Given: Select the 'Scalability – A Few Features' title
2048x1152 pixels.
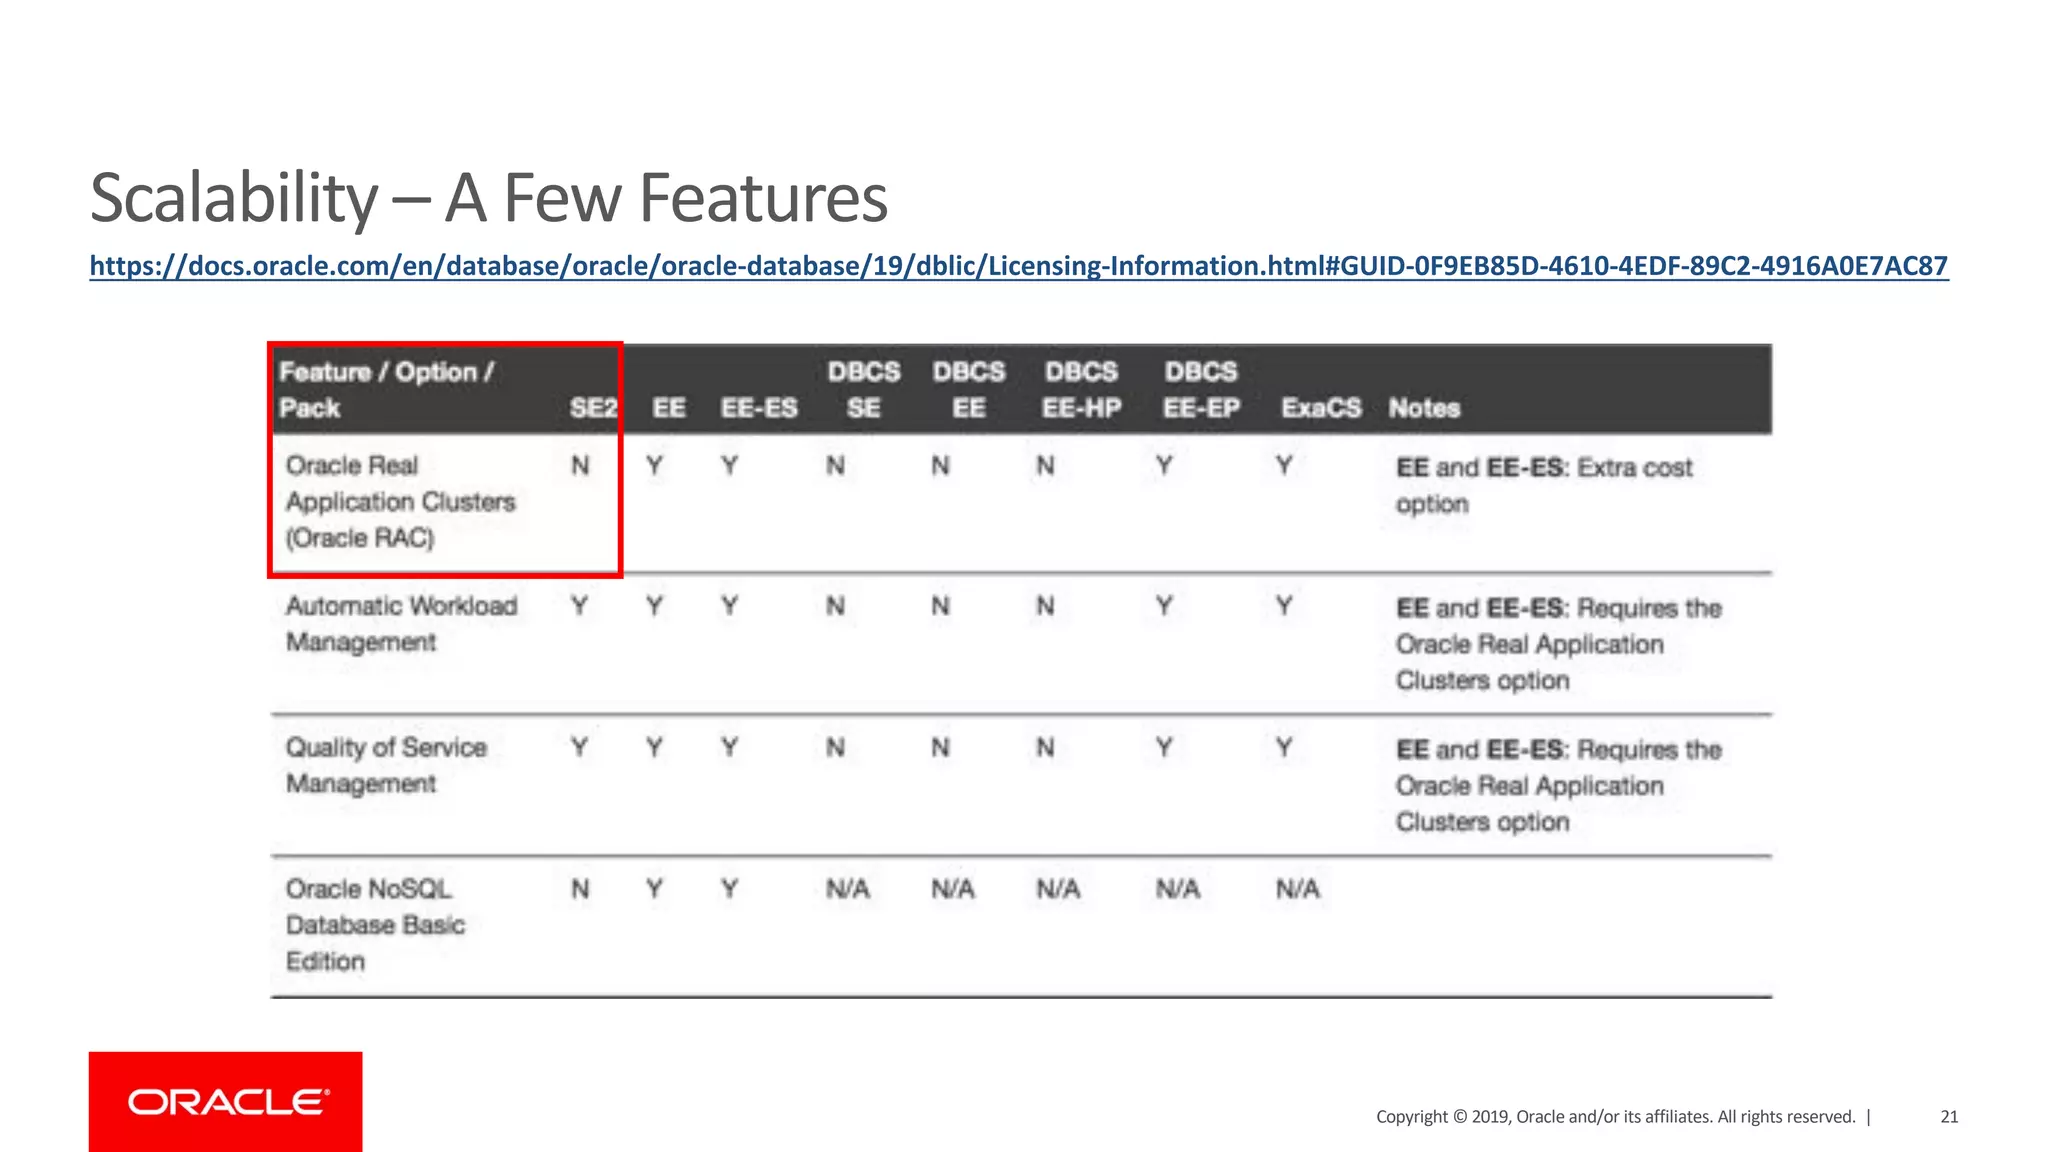Looking at the screenshot, I should point(489,198).
